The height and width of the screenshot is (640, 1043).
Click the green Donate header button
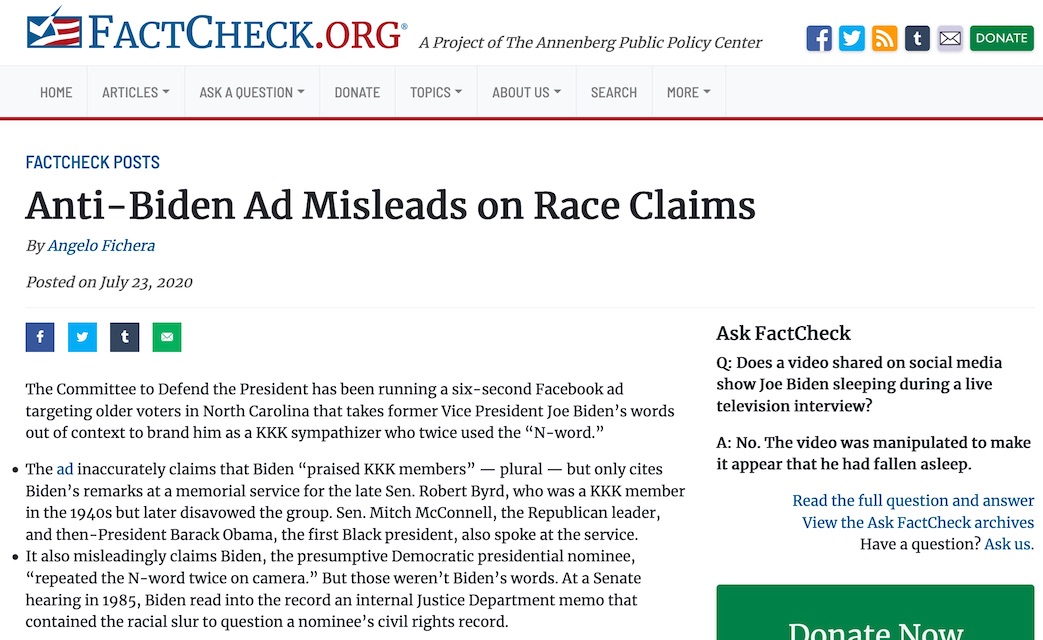tap(1002, 39)
